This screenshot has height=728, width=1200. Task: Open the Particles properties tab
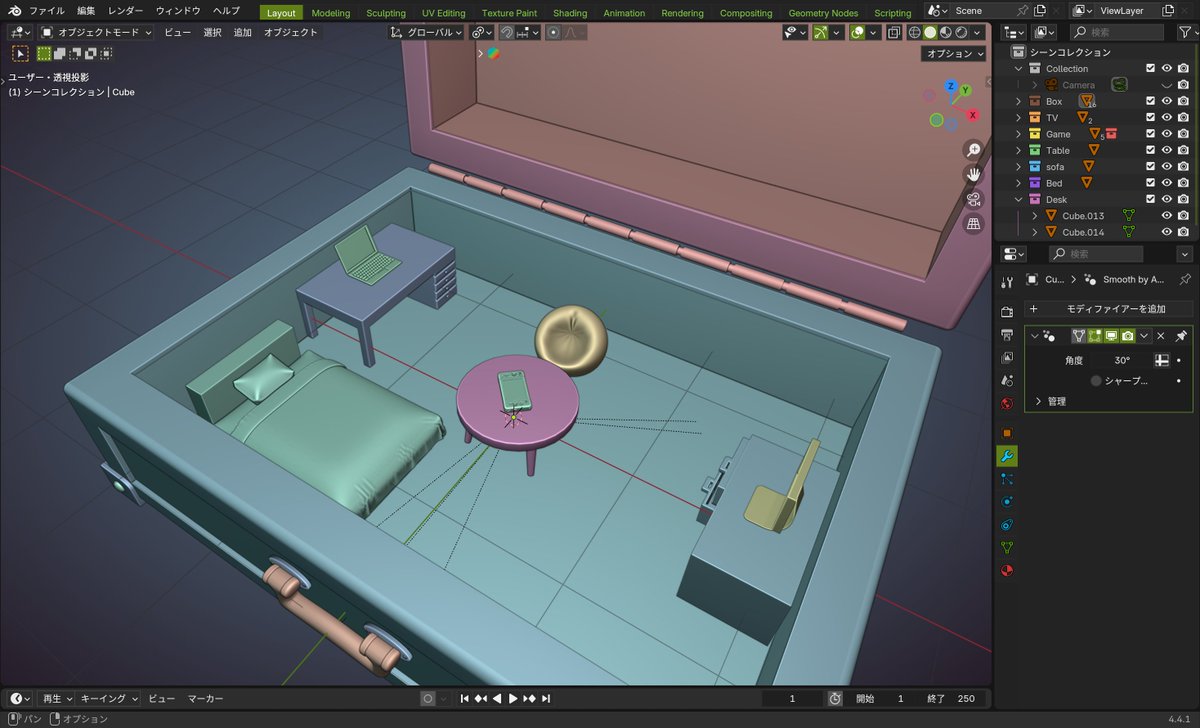click(x=1007, y=479)
